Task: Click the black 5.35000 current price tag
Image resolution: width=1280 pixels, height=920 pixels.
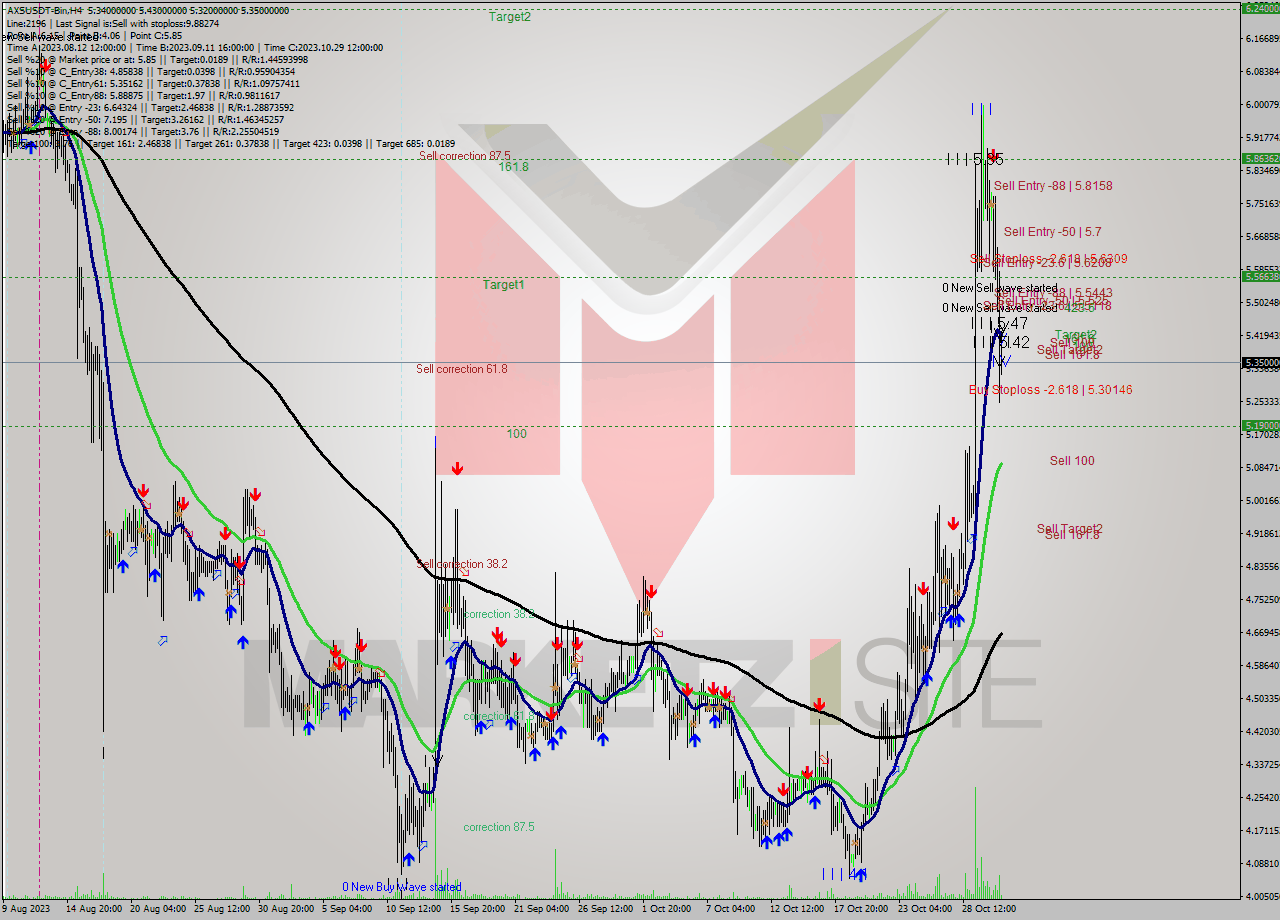Action: tap(1260, 362)
